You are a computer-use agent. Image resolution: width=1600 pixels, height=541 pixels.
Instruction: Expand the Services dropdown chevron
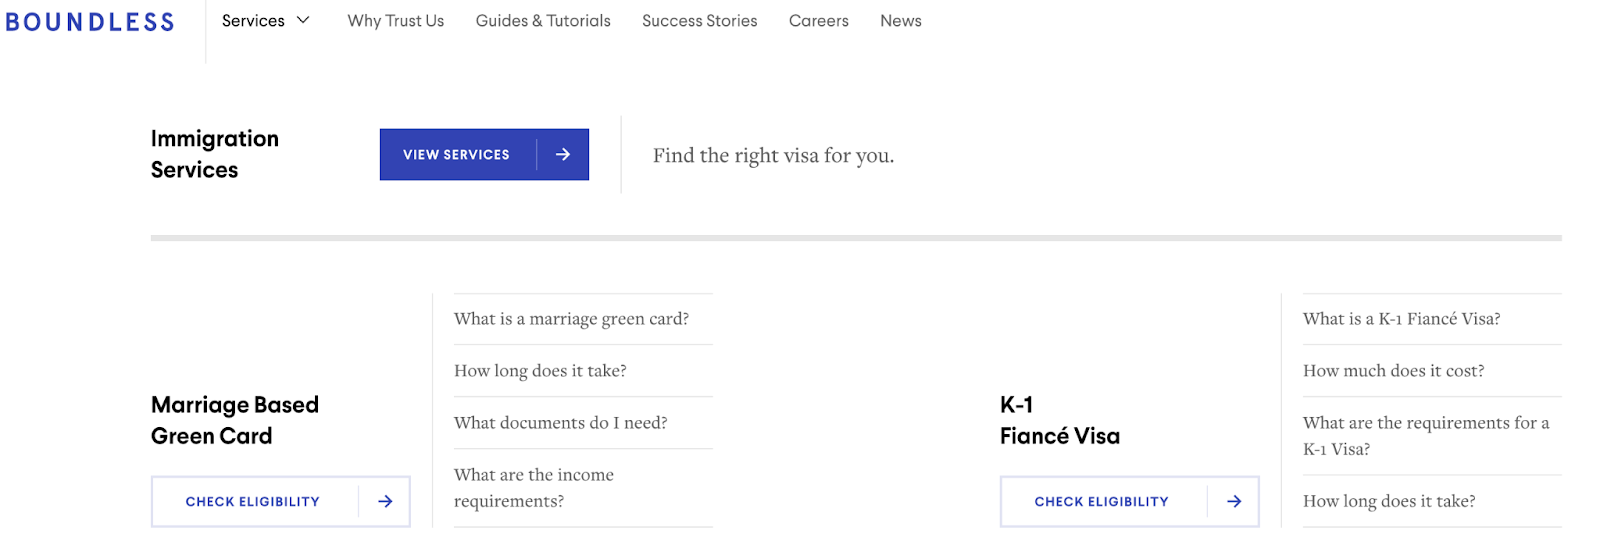tap(303, 20)
